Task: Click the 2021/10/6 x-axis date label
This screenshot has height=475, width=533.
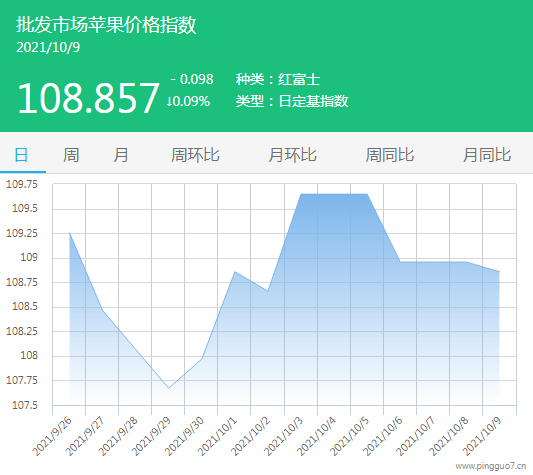Action: [x=382, y=436]
